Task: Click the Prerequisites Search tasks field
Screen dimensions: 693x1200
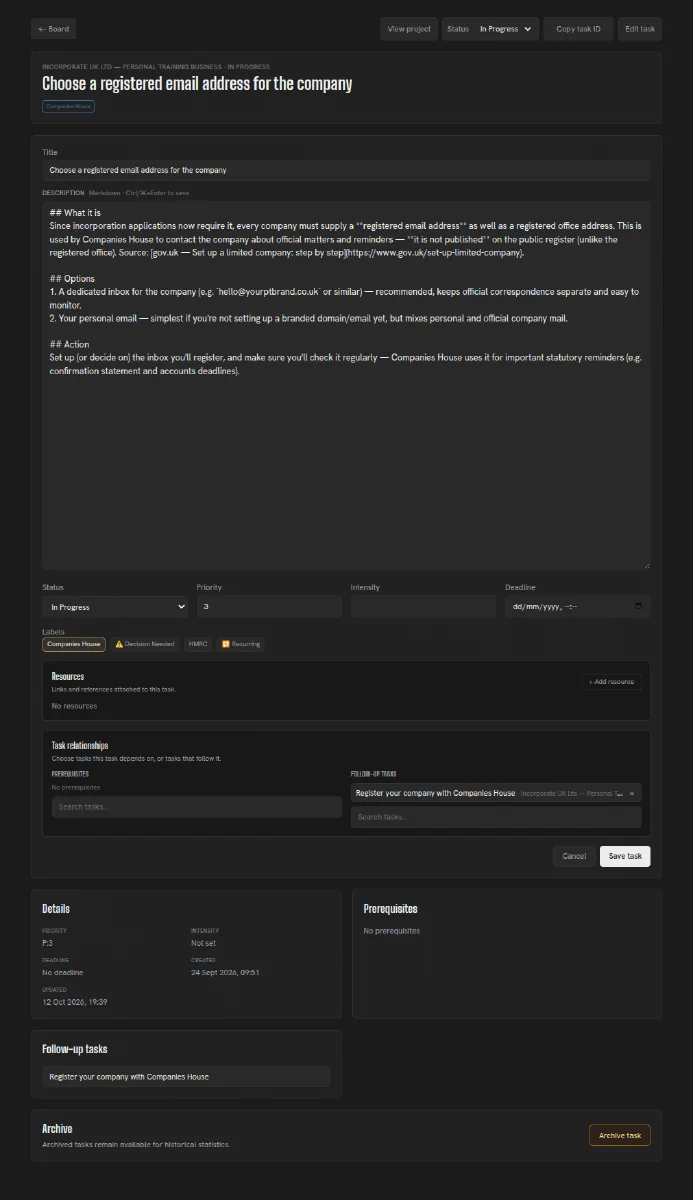Action: (x=197, y=807)
